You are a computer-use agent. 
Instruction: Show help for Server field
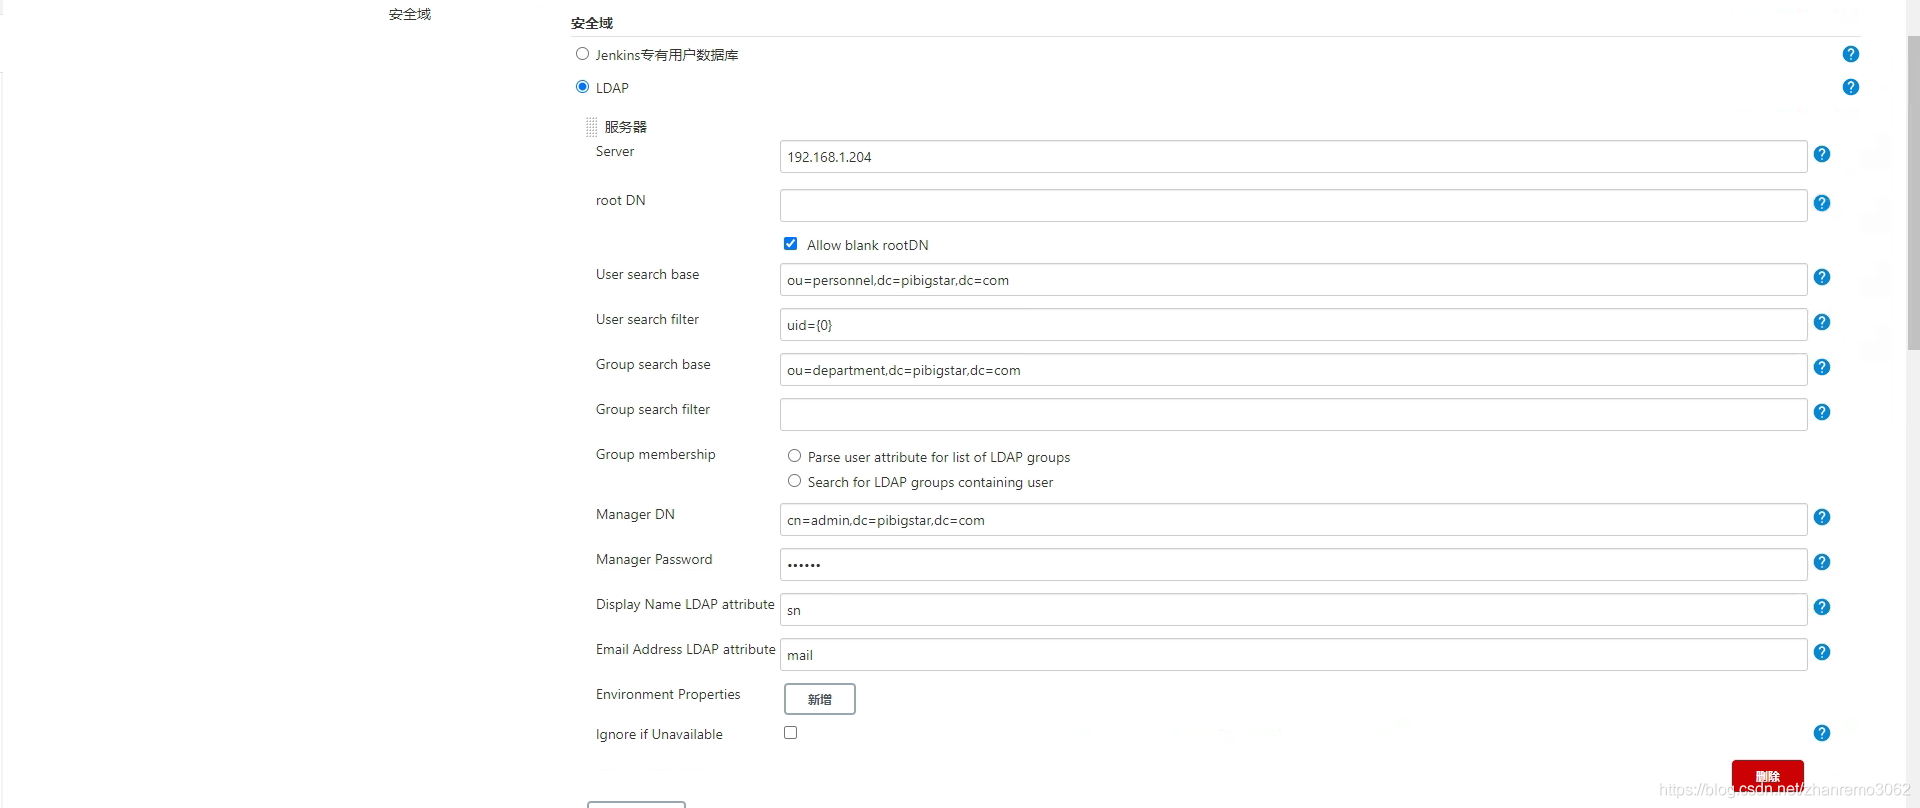pyautogui.click(x=1821, y=154)
